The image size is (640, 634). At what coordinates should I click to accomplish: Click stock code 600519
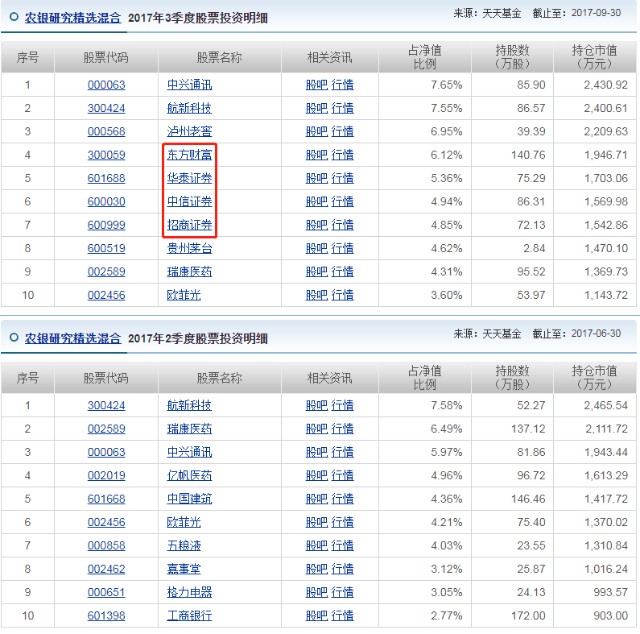tap(106, 248)
